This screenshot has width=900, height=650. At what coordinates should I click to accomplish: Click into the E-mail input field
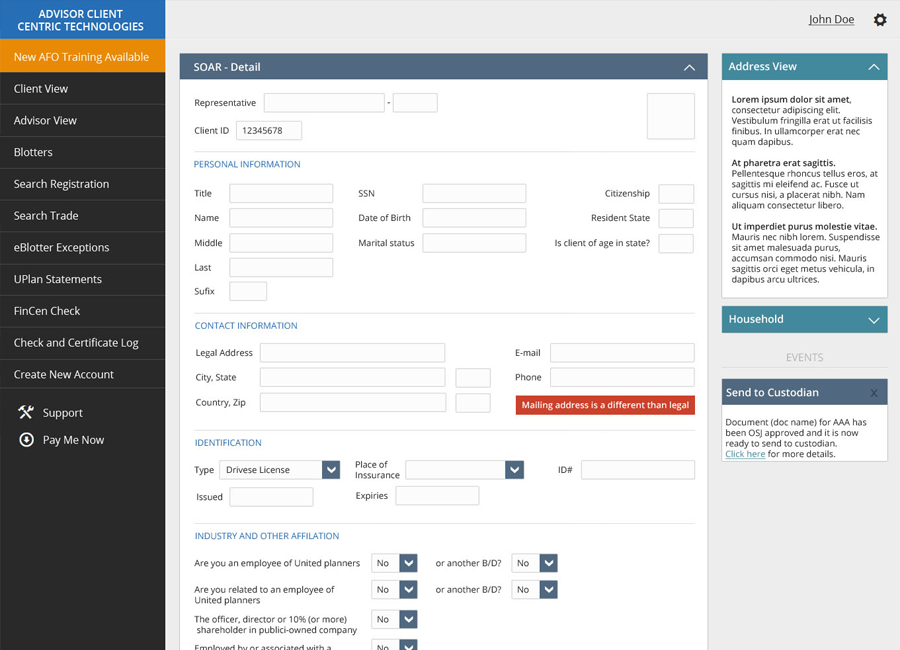click(621, 353)
